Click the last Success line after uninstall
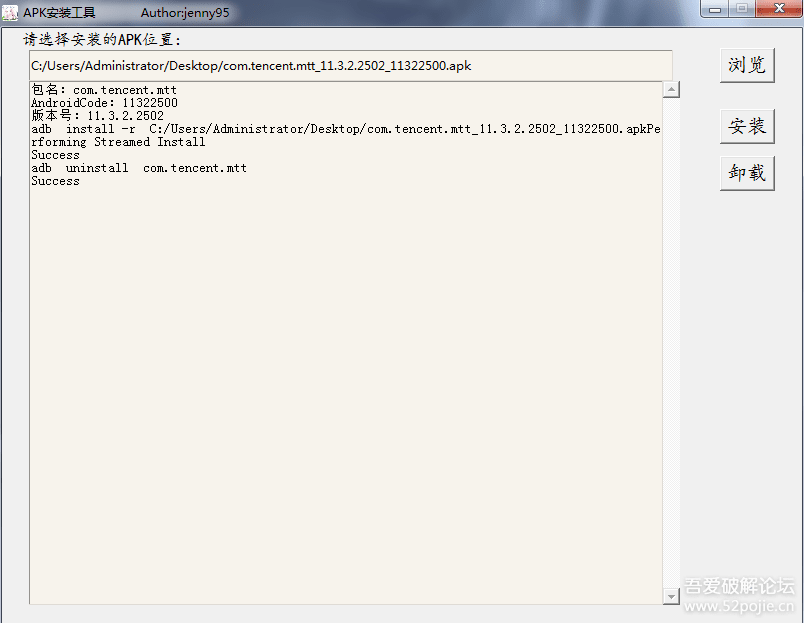804x623 pixels. coord(55,181)
